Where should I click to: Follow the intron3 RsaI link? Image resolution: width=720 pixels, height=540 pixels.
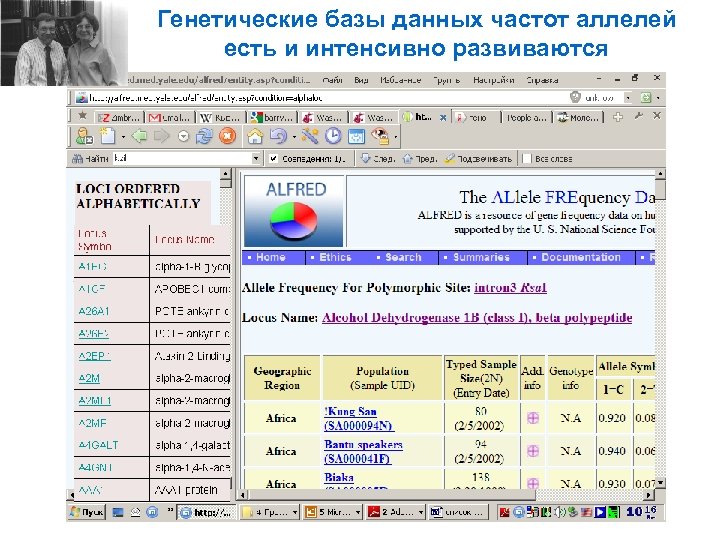pyautogui.click(x=510, y=288)
